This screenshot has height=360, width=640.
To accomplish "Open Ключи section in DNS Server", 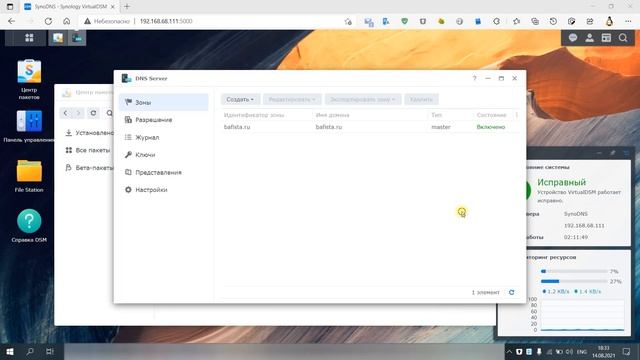I will pyautogui.click(x=164, y=155).
